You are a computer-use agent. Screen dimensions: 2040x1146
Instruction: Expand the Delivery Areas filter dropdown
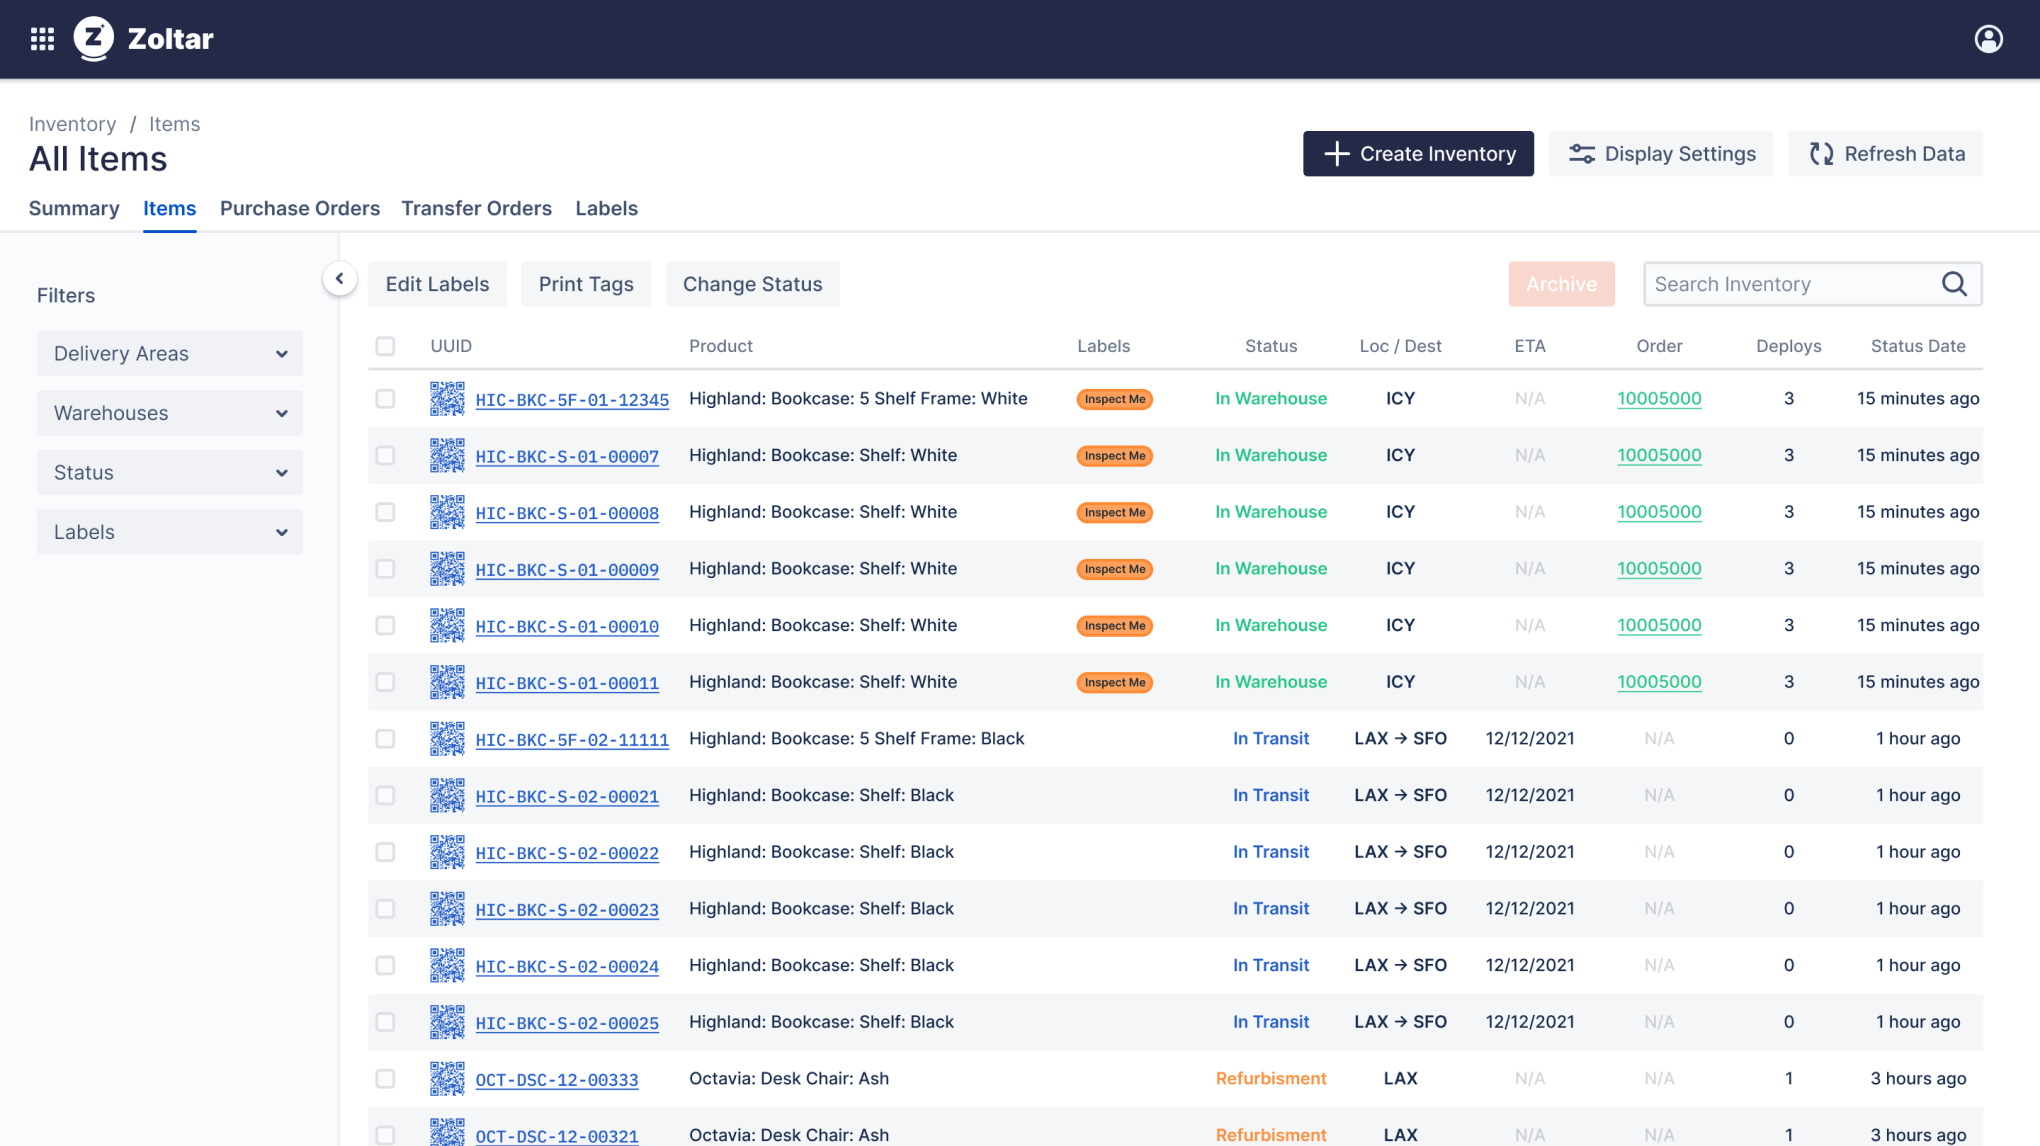[170, 353]
